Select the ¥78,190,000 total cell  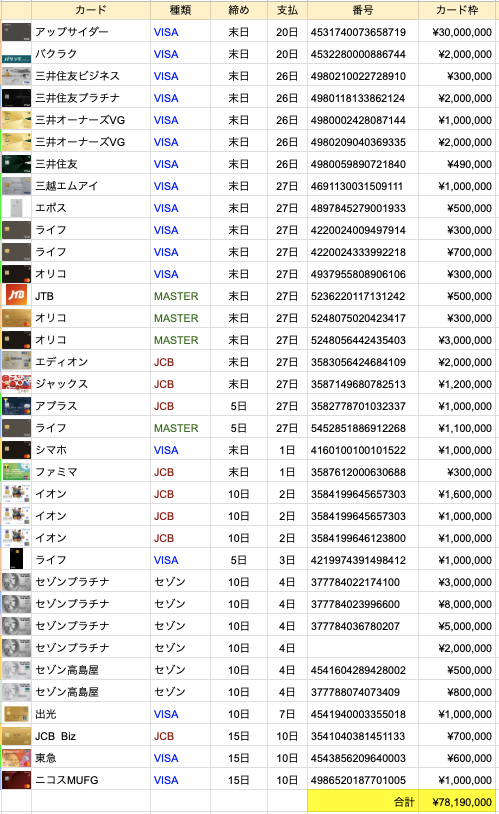457,802
